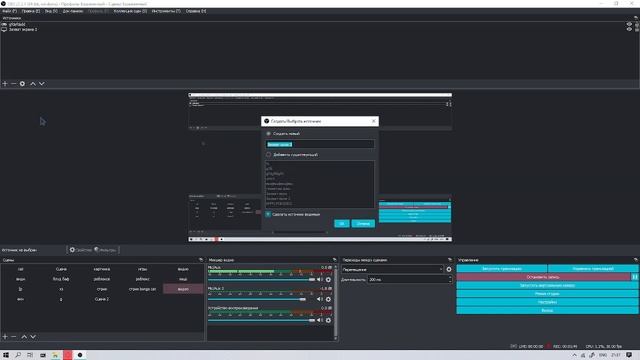Open Task View on taskbar
This screenshot has height=360, width=640.
tap(30, 355)
